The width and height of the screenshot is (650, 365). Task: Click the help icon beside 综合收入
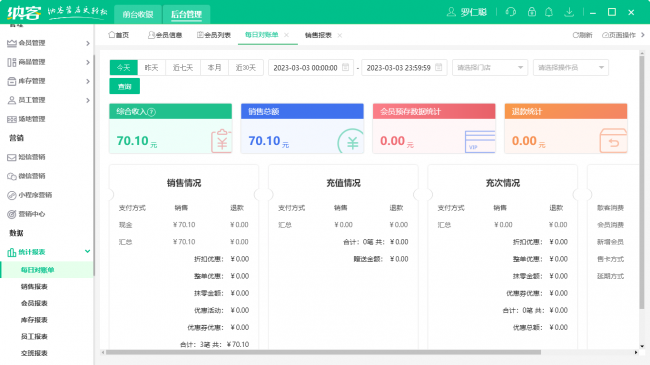click(151, 112)
